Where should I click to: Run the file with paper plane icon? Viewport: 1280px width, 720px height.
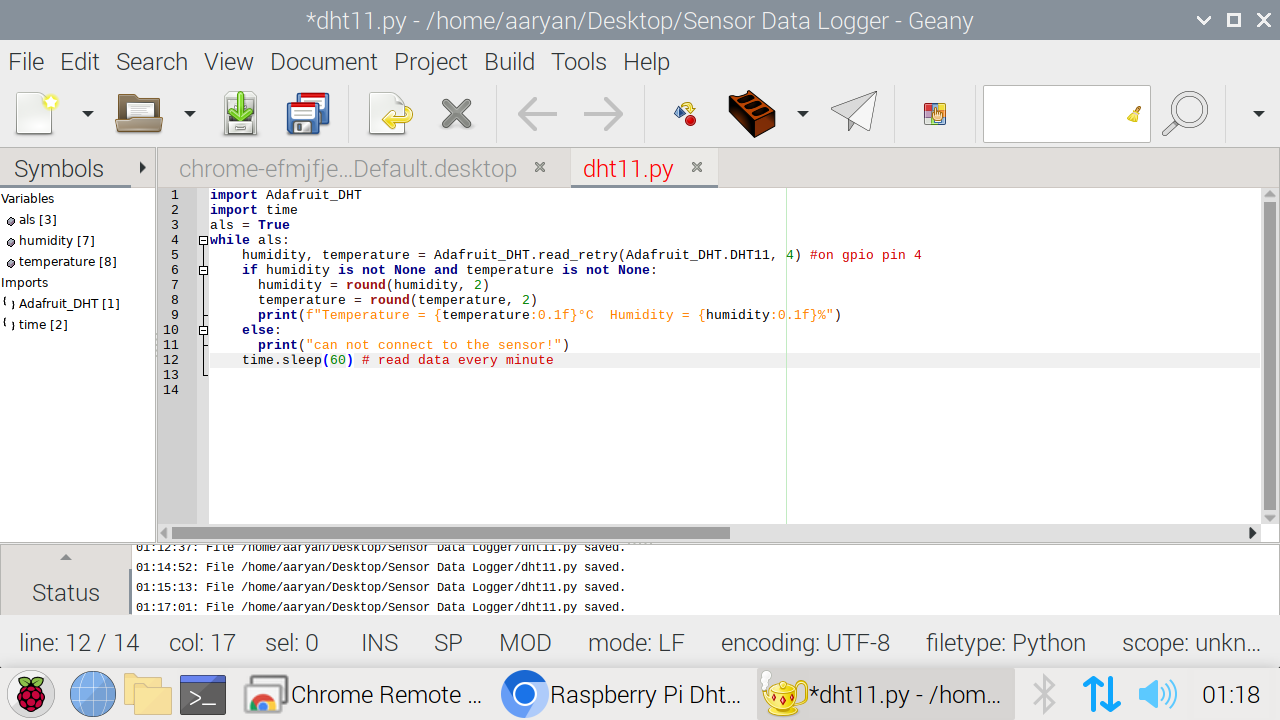point(854,112)
